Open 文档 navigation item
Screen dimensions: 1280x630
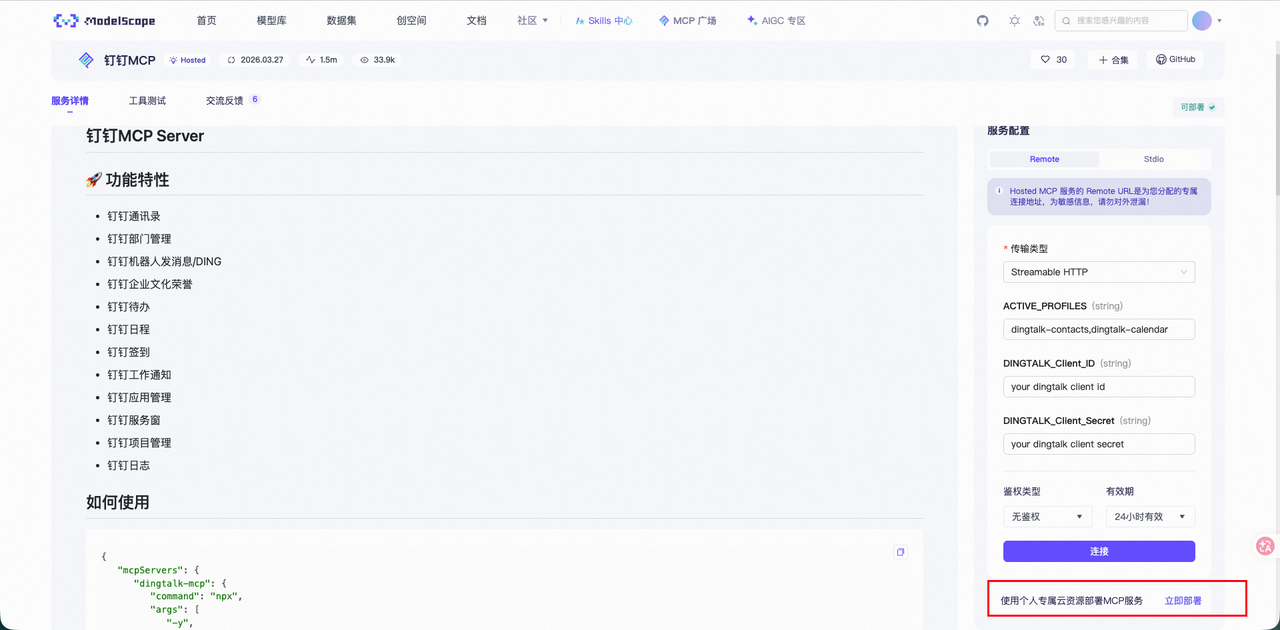click(477, 20)
